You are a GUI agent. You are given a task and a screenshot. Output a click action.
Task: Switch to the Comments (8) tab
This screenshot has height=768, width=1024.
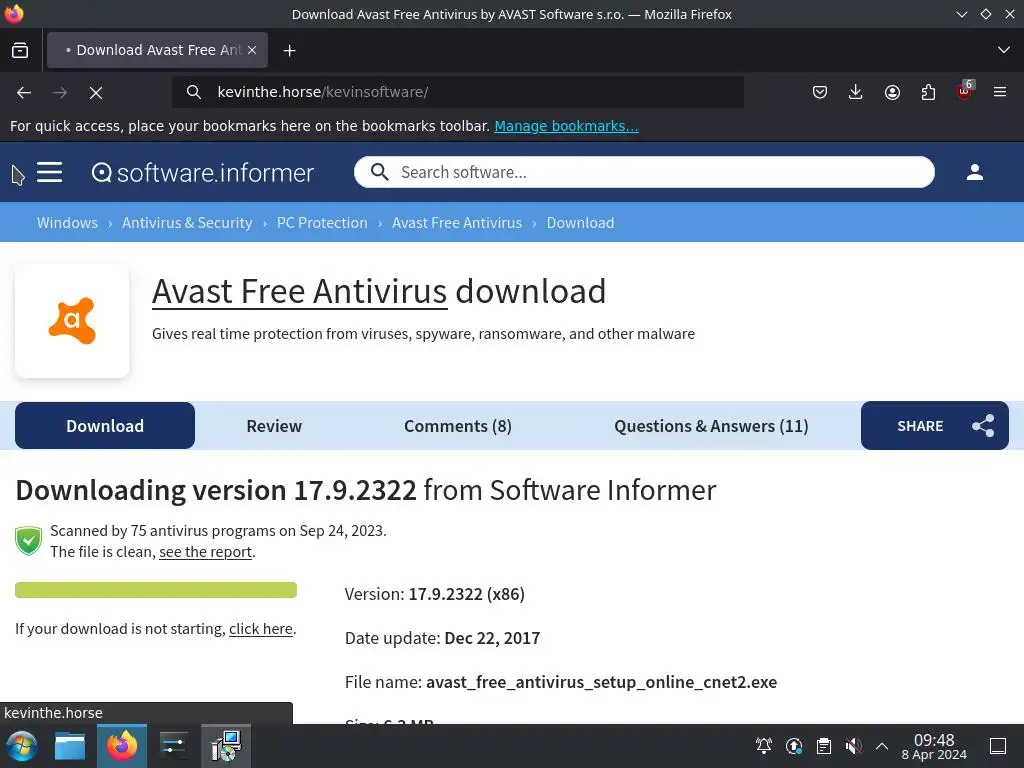tap(458, 426)
